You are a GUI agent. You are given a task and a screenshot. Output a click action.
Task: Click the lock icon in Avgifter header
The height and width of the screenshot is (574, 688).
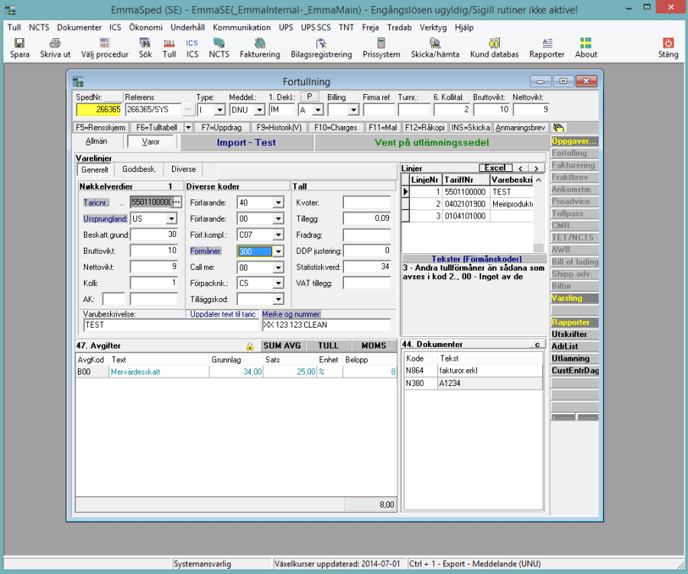[250, 346]
